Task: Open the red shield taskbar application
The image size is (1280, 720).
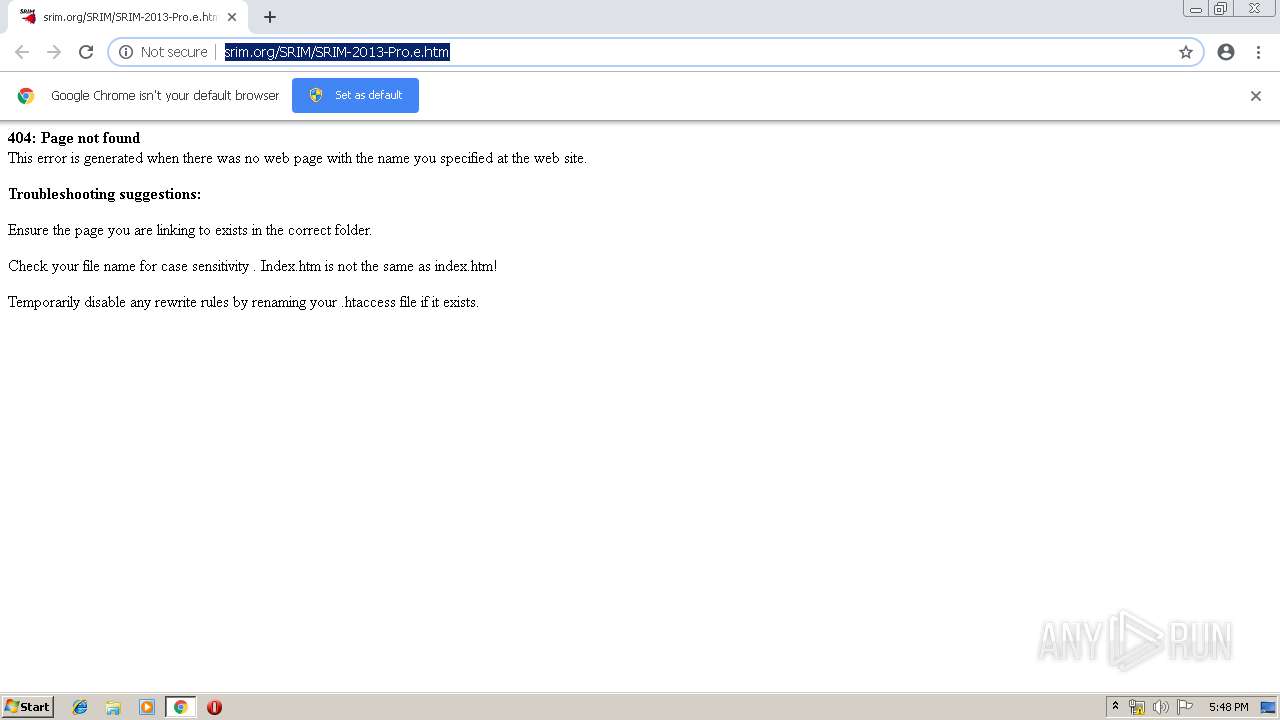Action: tap(214, 707)
